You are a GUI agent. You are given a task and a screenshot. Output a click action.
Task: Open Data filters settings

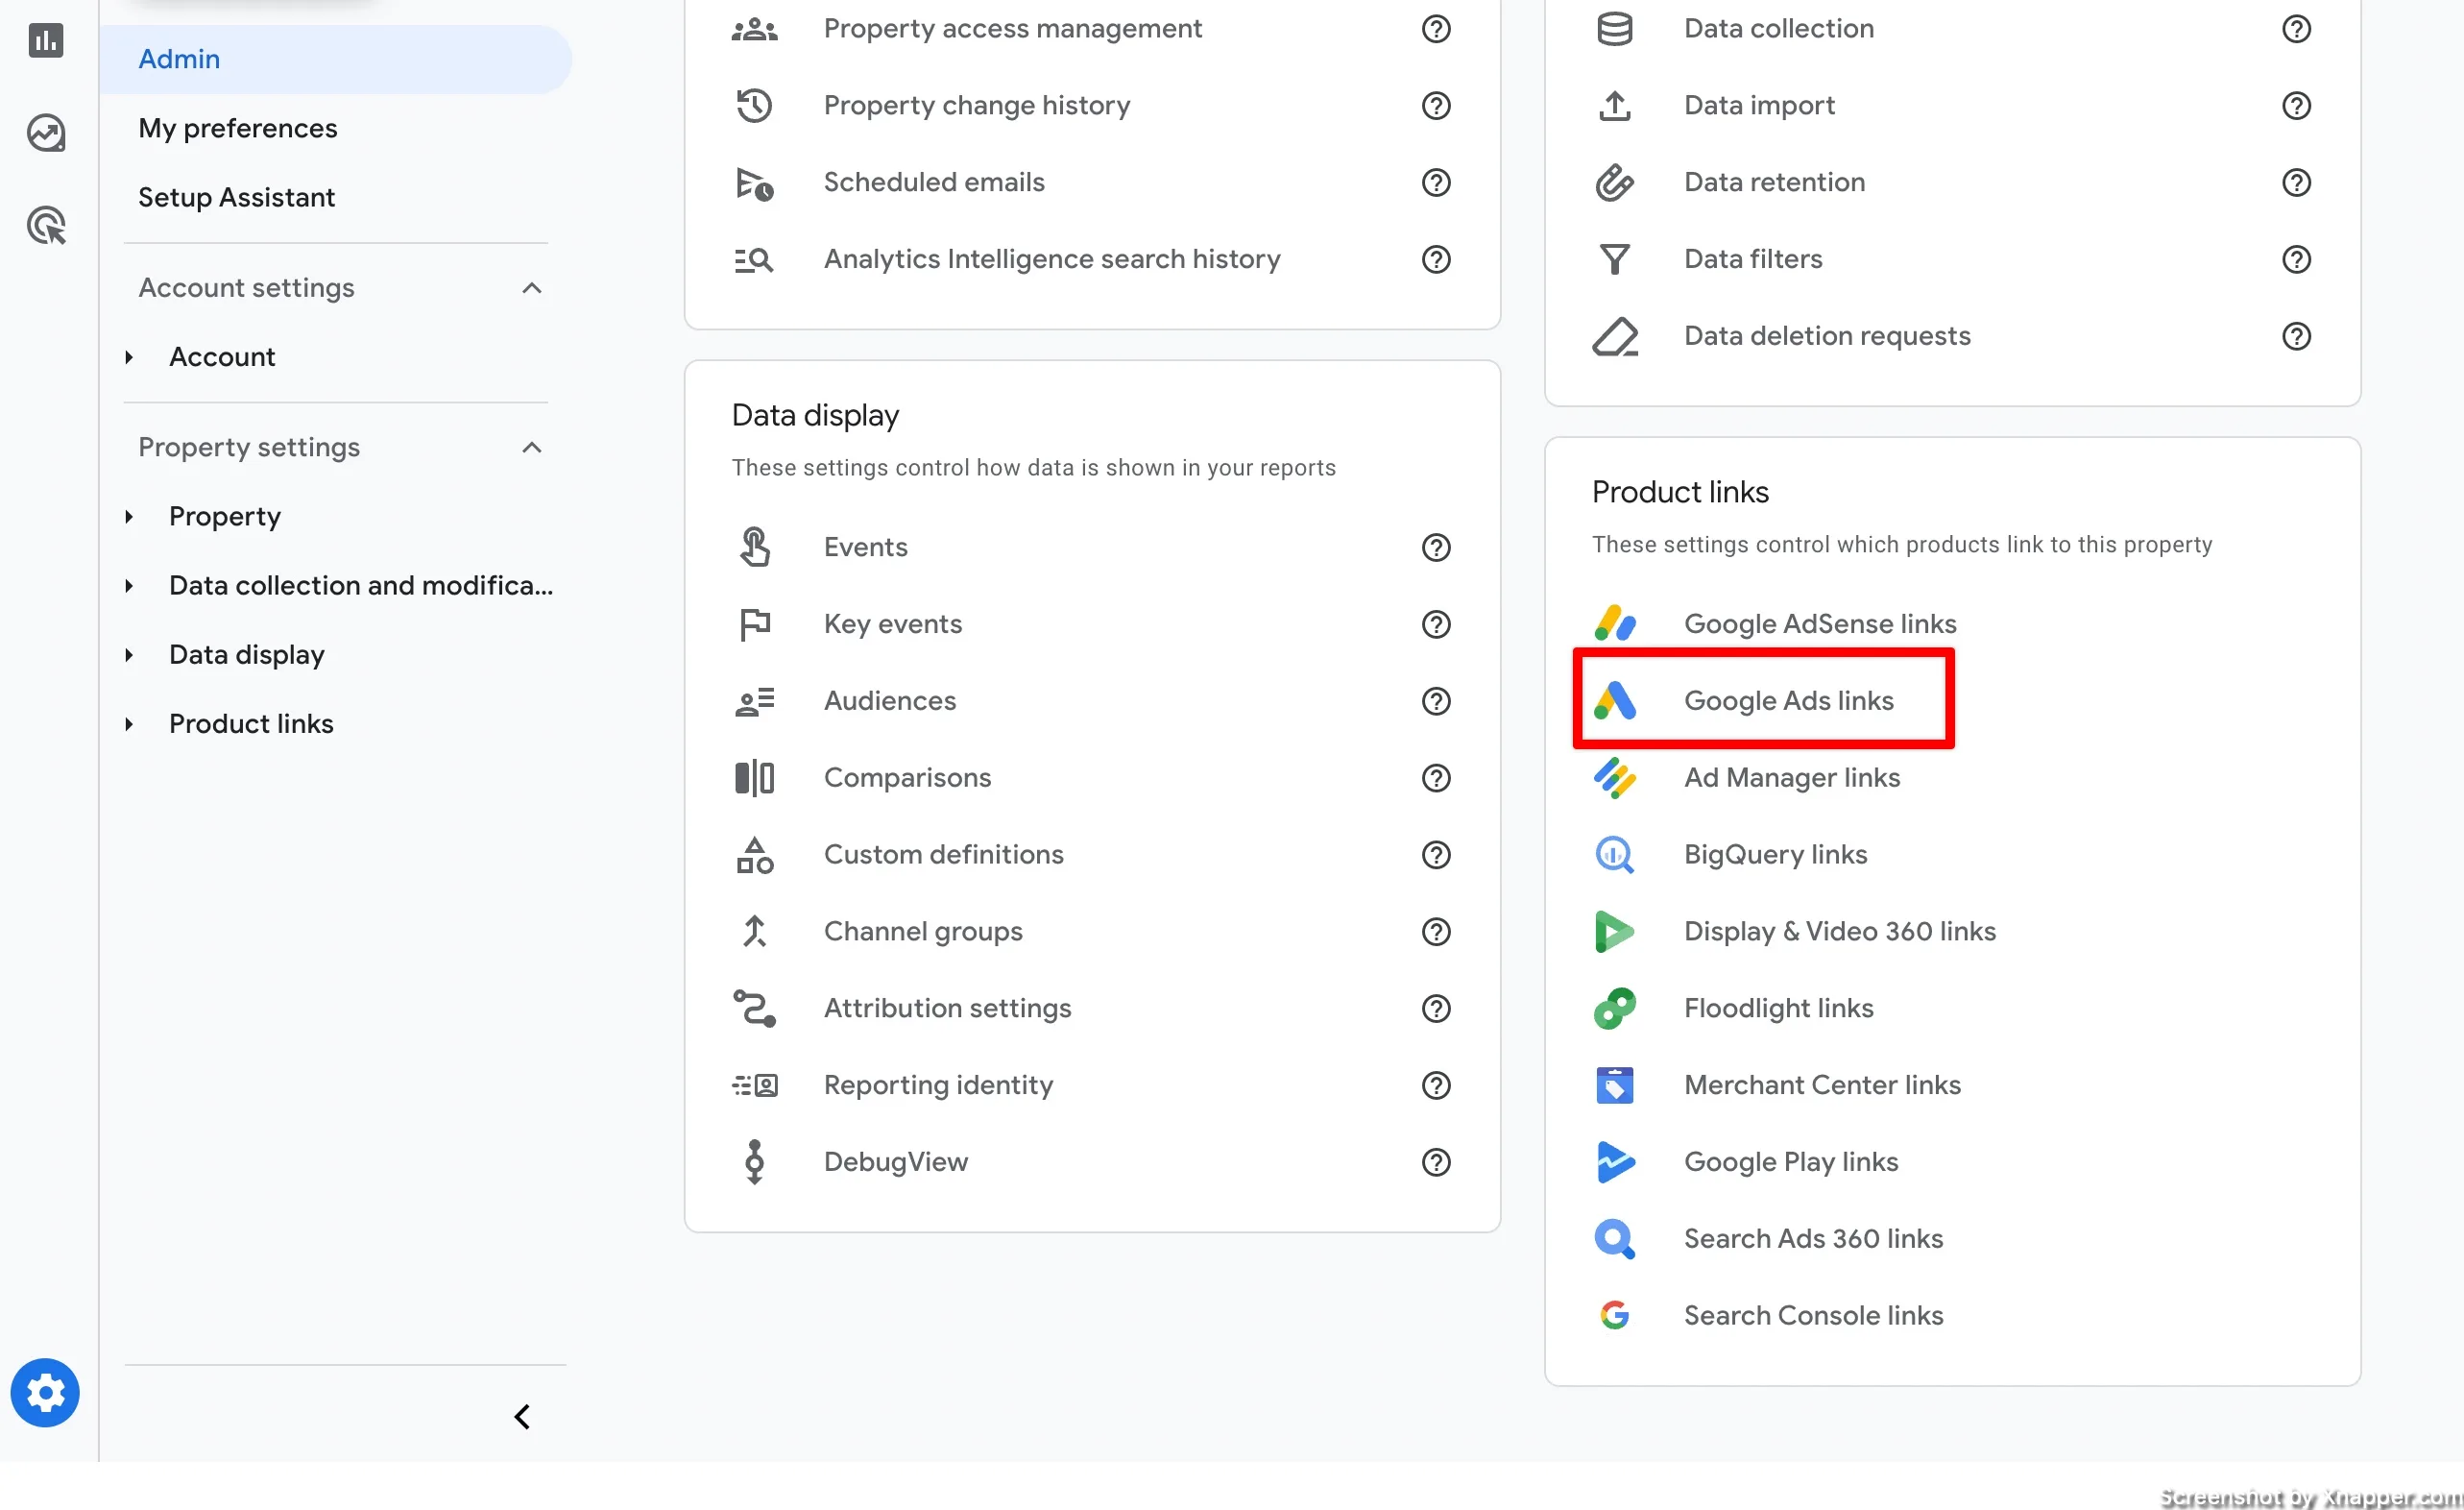coord(1753,260)
